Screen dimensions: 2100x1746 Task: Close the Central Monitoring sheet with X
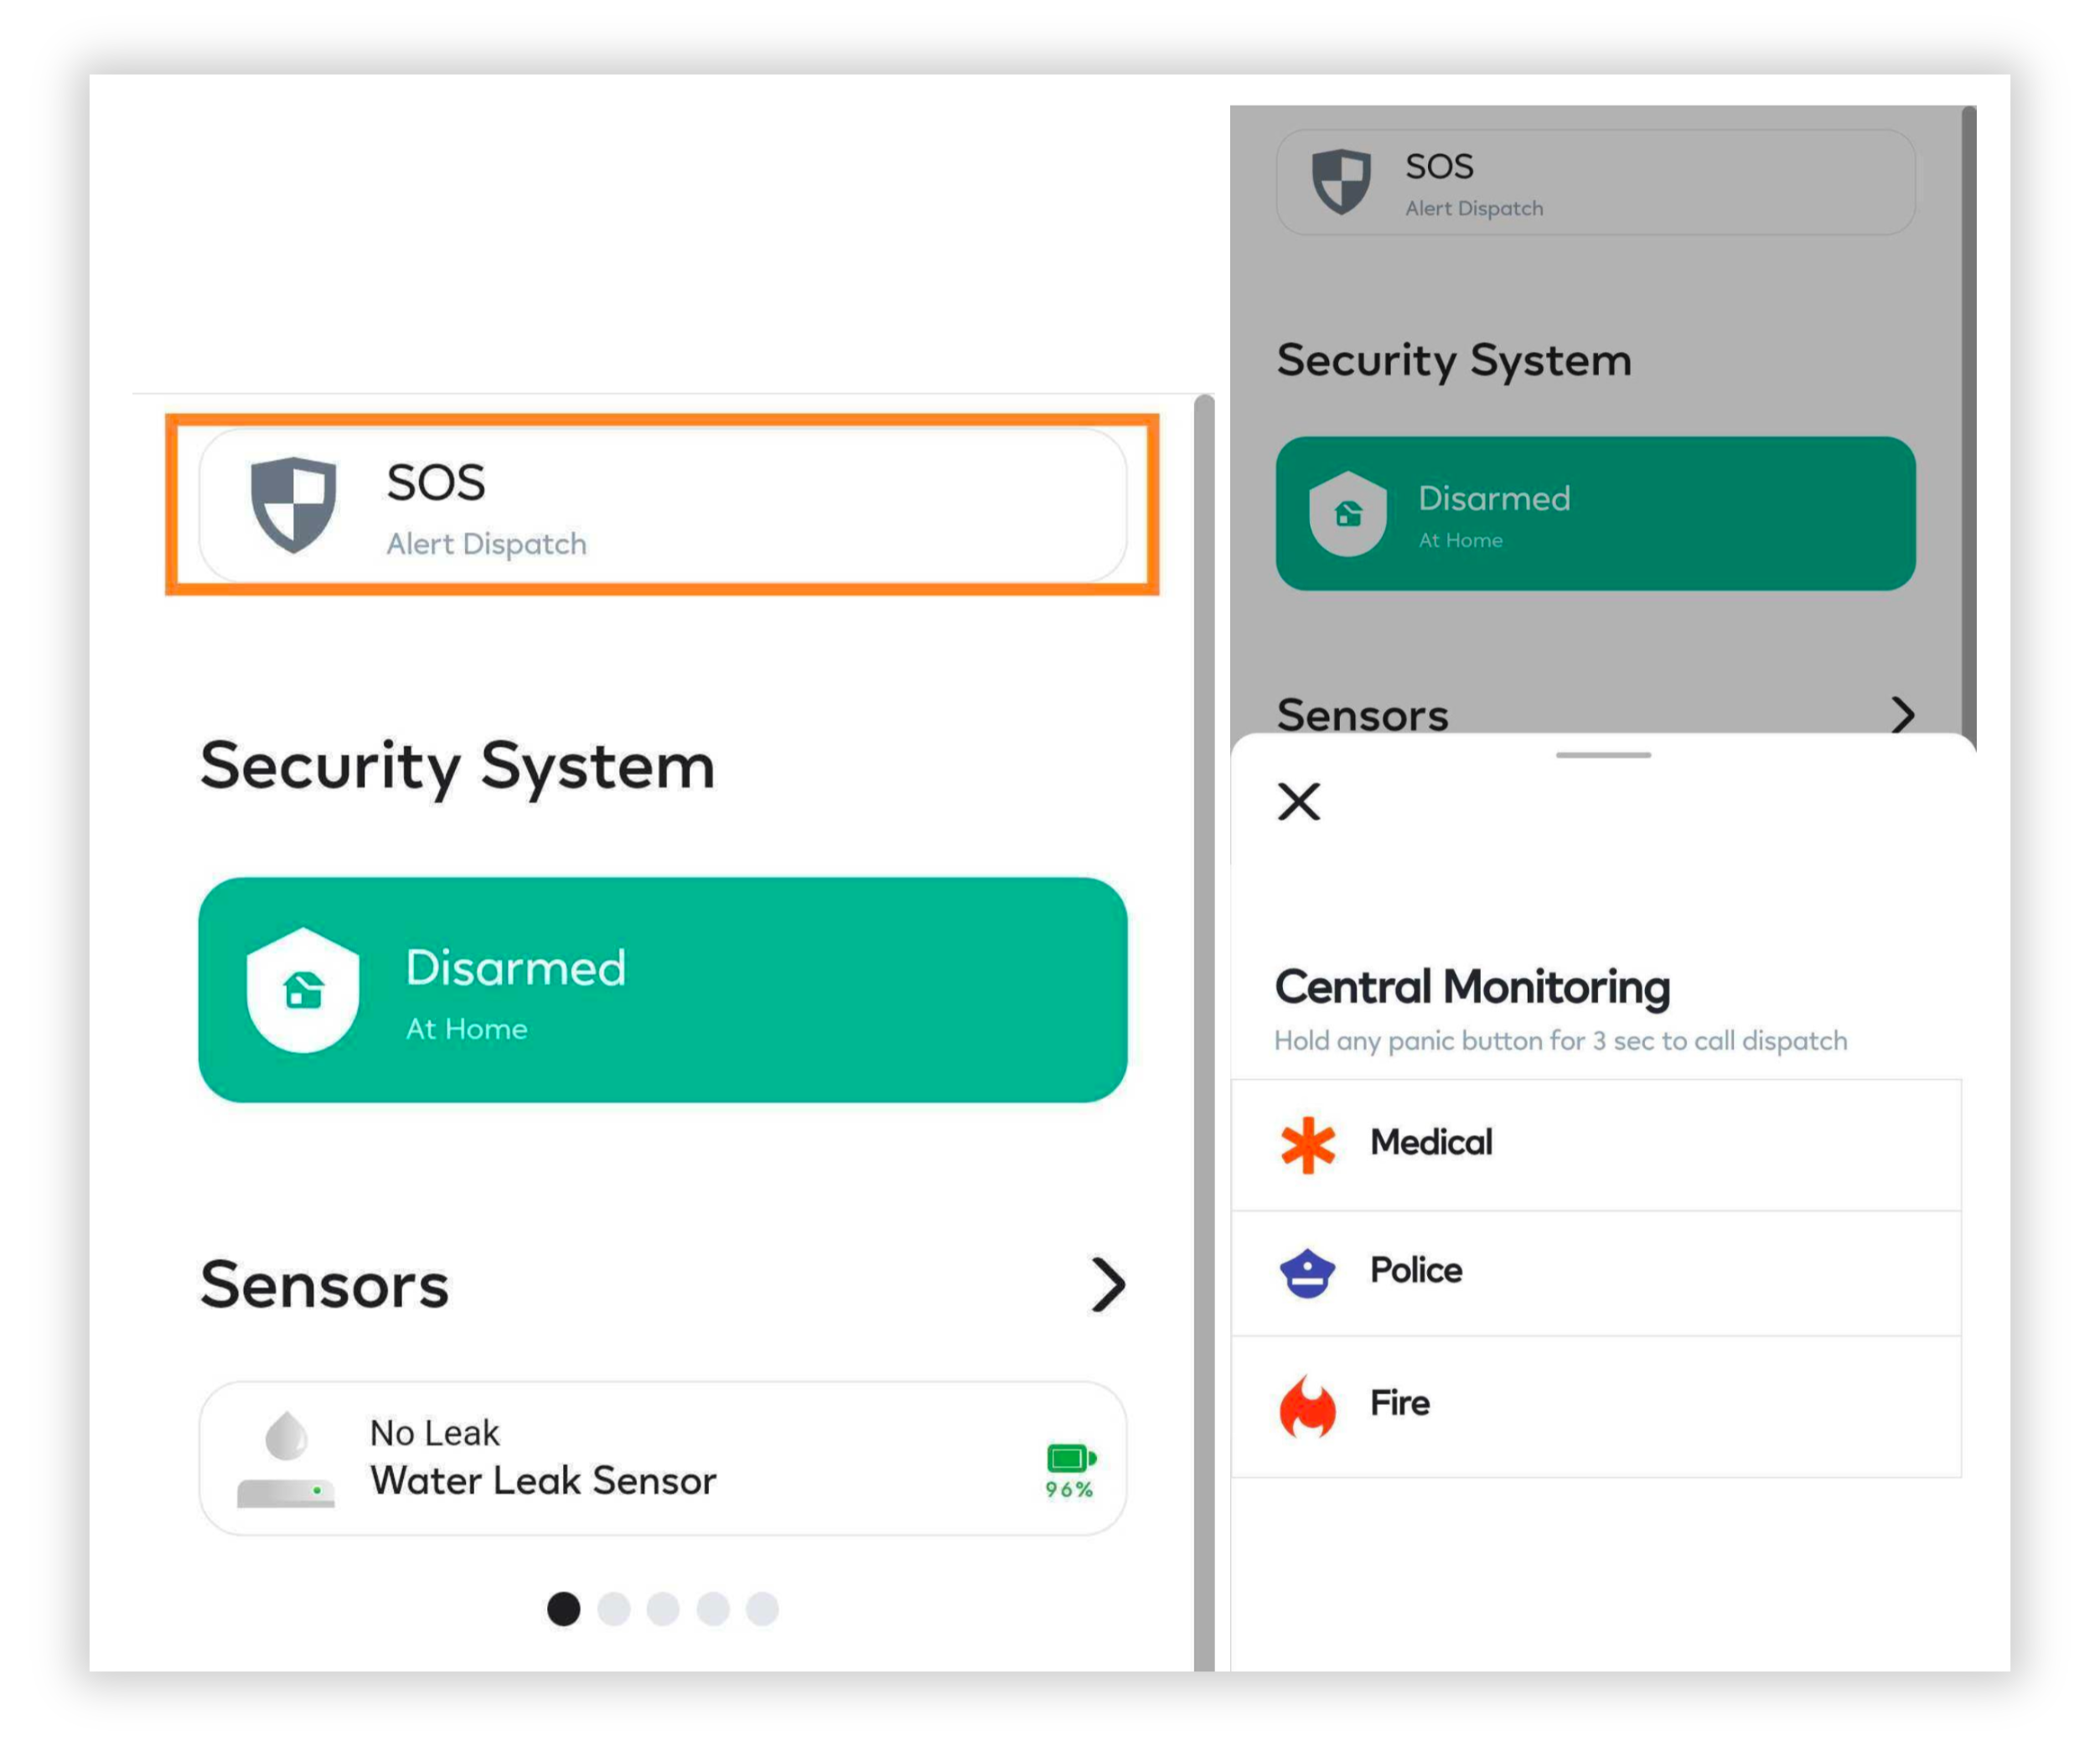click(1299, 802)
